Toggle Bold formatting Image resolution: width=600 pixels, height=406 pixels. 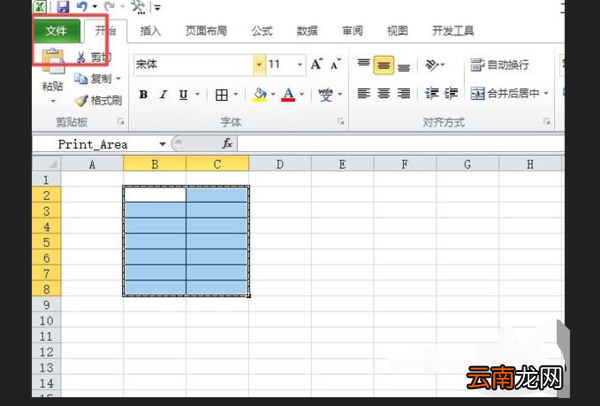pyautogui.click(x=143, y=94)
